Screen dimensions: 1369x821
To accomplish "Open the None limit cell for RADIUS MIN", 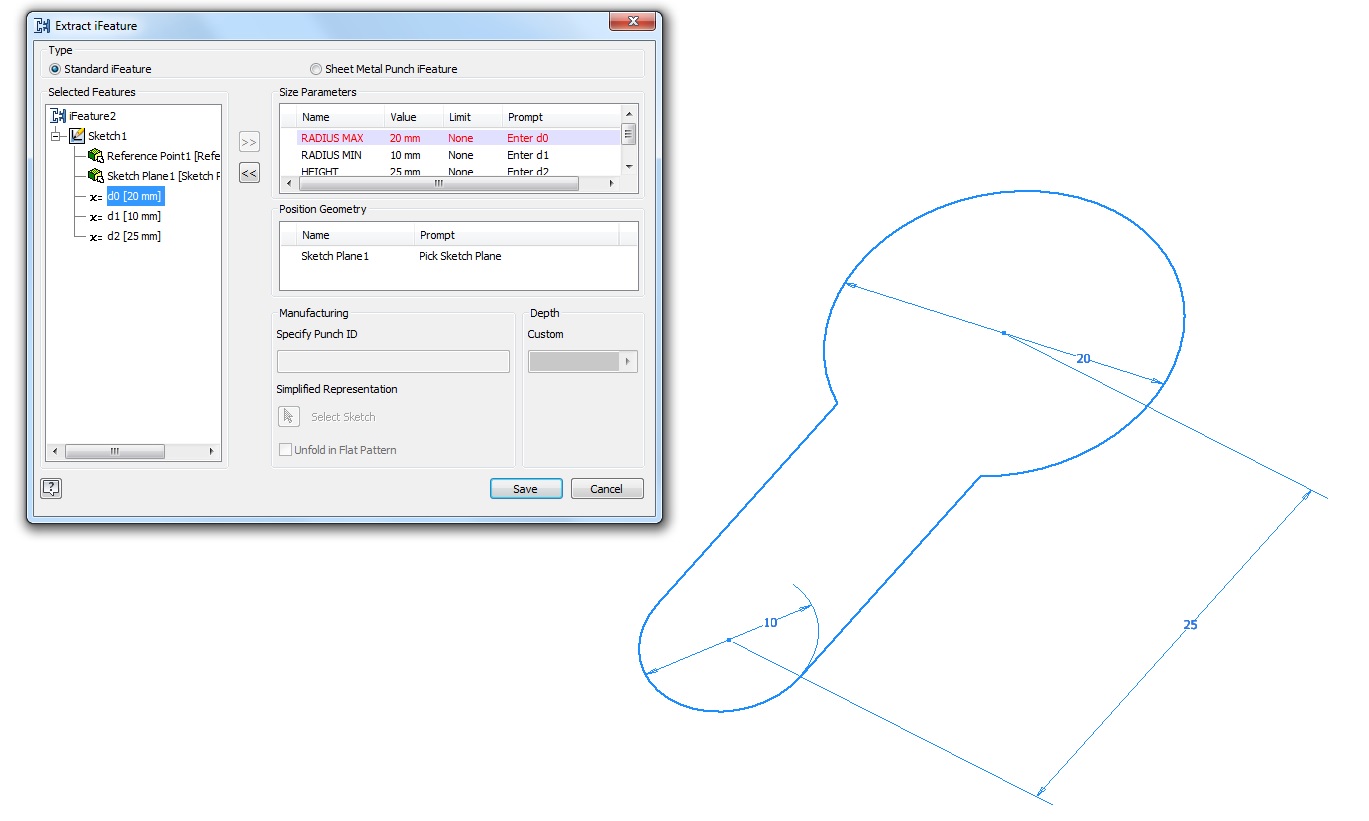I will point(461,155).
